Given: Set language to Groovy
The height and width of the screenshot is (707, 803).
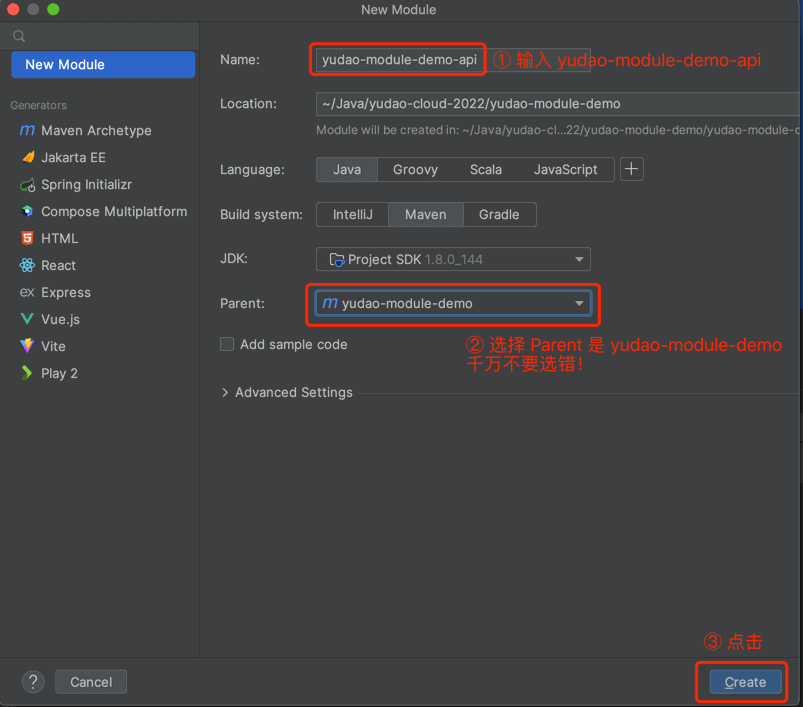Looking at the screenshot, I should tap(415, 169).
